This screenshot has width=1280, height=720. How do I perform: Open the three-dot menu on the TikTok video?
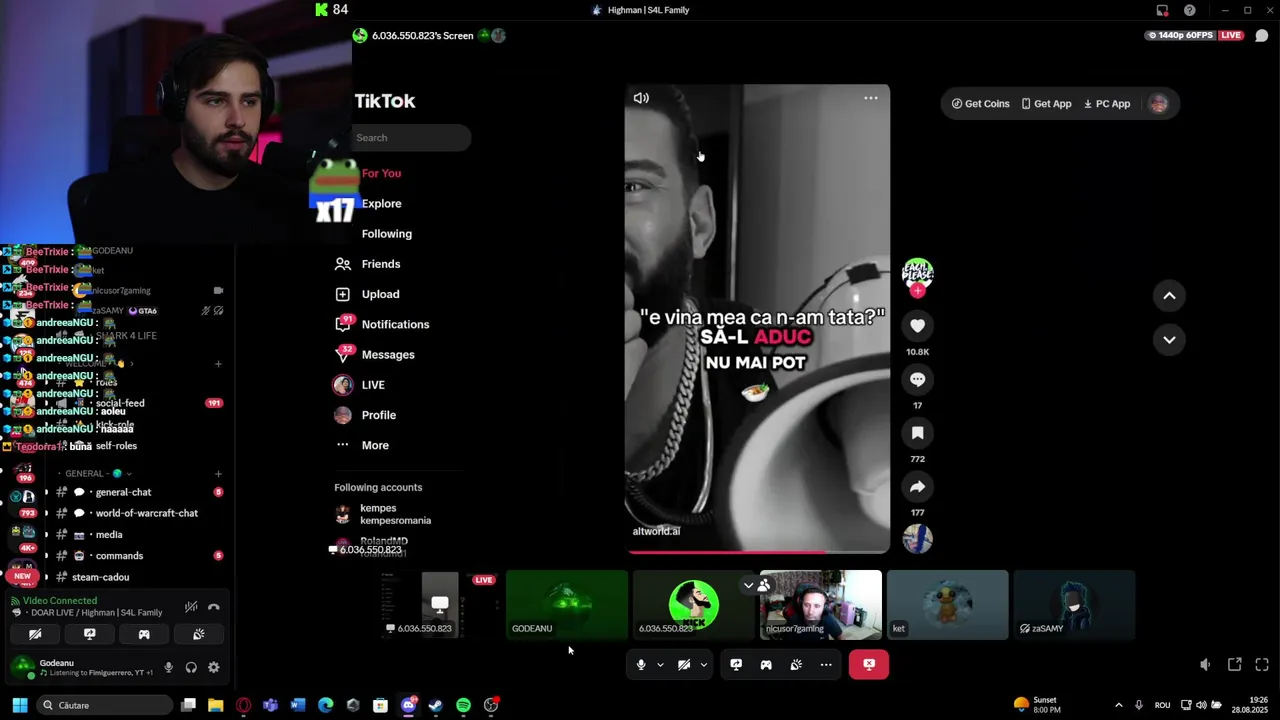(871, 98)
